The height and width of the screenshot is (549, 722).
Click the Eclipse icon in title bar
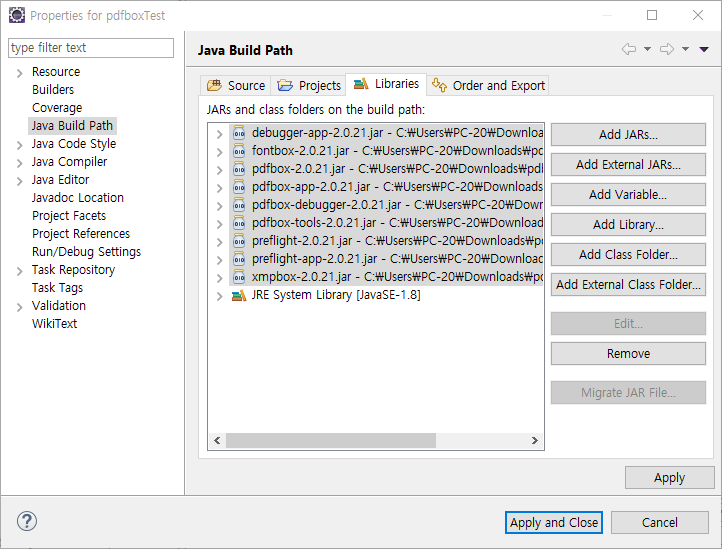17,15
